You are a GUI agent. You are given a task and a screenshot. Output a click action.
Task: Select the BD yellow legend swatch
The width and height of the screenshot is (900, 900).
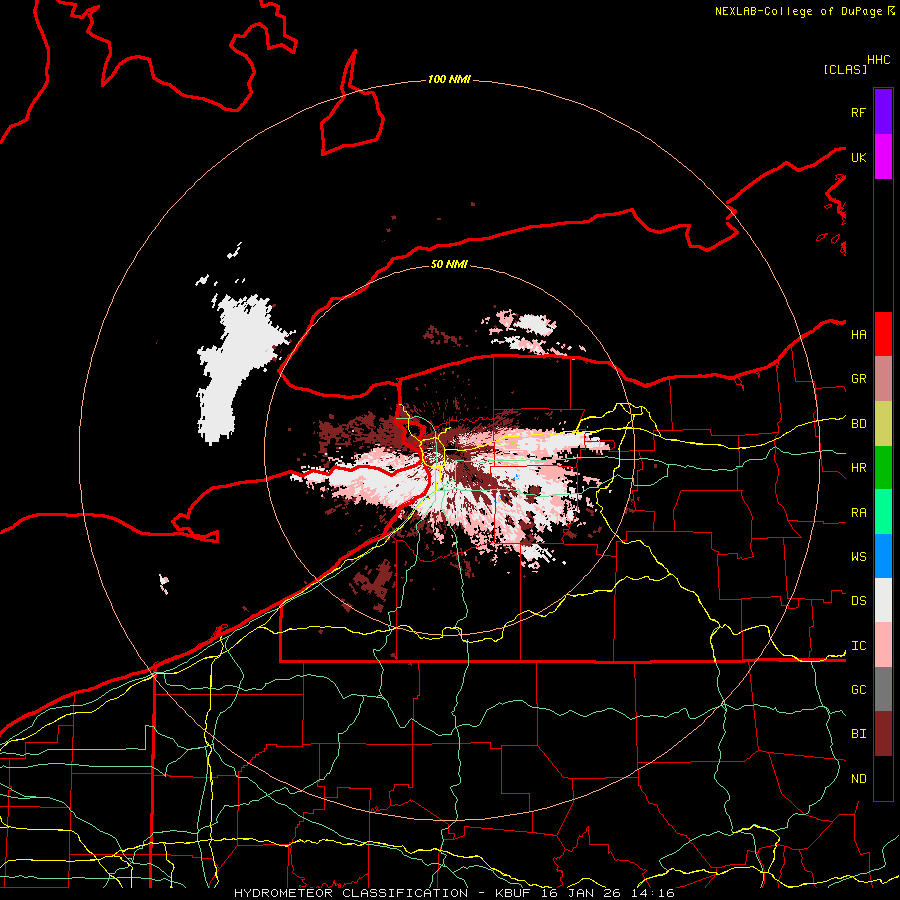pos(883,424)
